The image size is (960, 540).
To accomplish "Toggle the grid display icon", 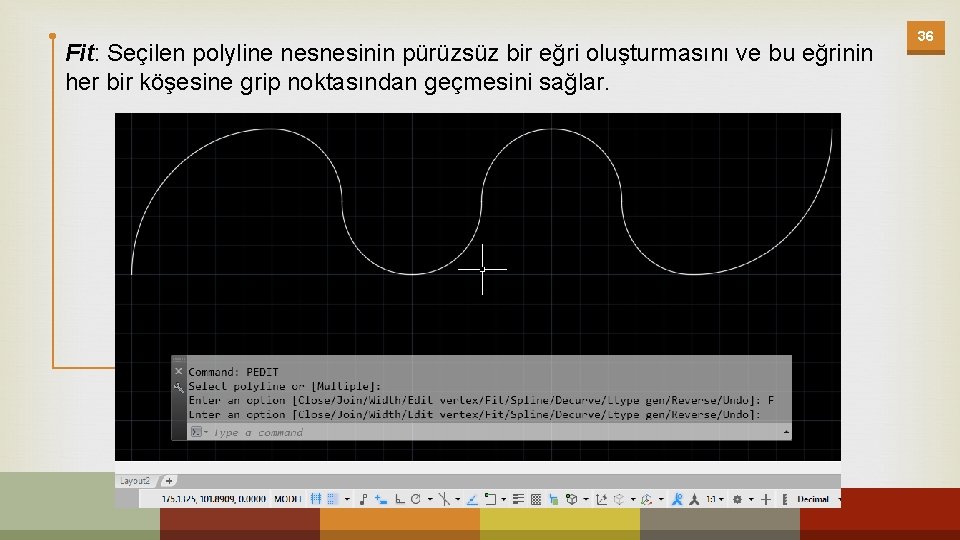I will pos(316,499).
